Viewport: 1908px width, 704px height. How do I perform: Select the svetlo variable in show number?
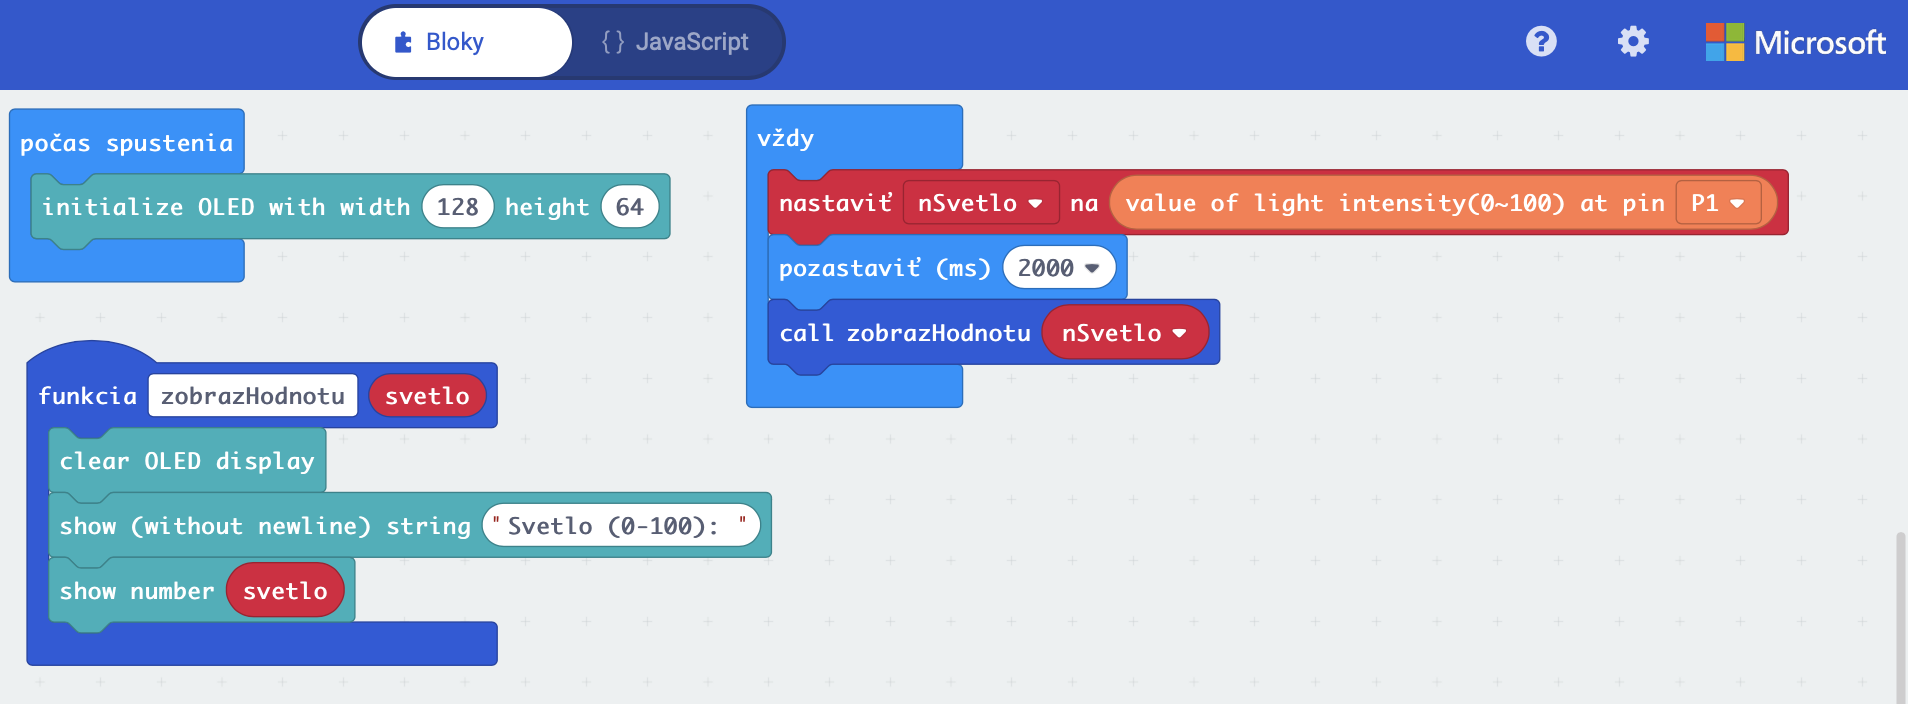pos(285,591)
